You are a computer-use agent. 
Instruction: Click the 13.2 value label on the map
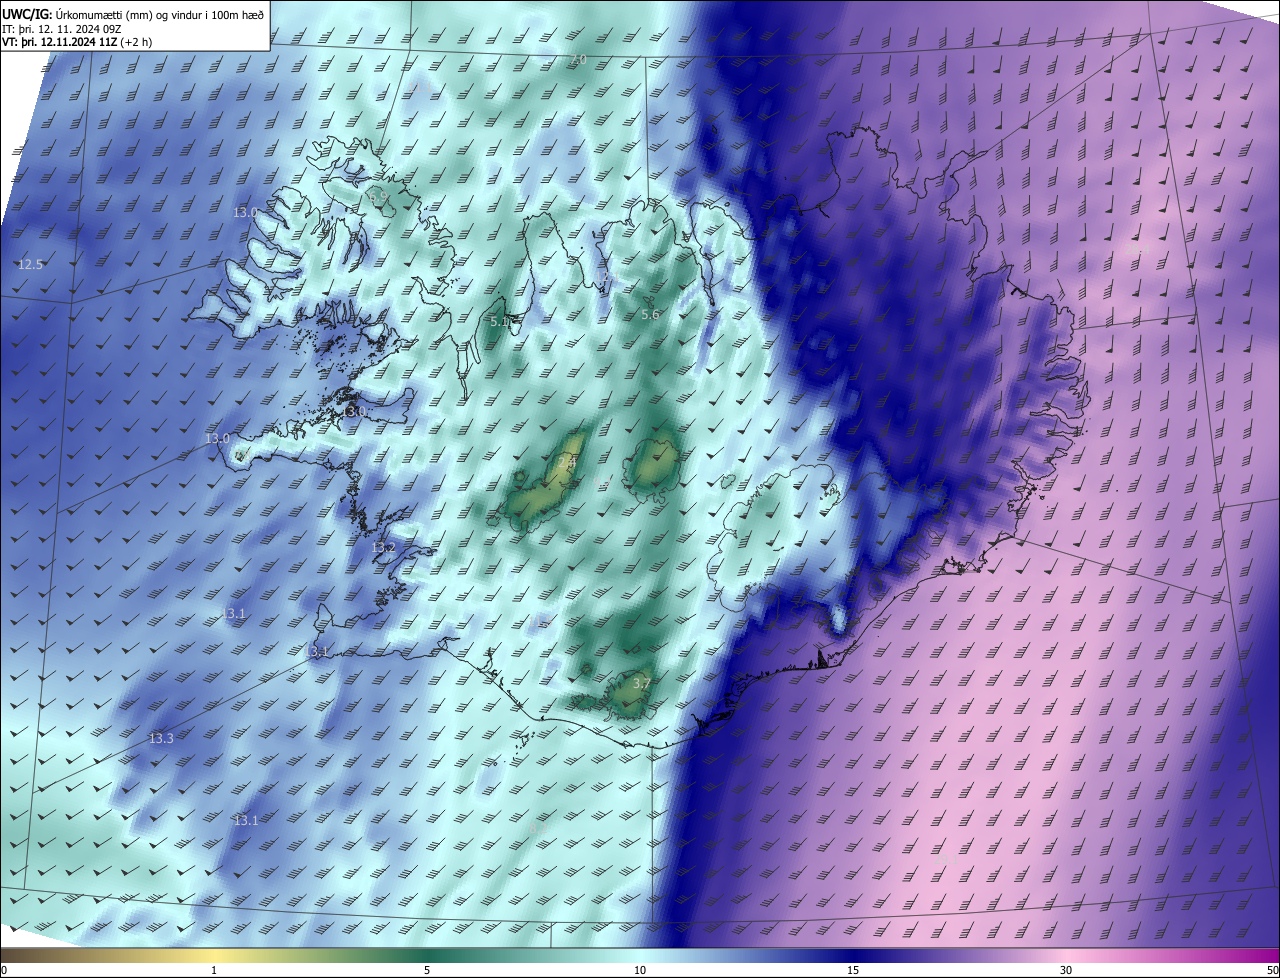(383, 548)
